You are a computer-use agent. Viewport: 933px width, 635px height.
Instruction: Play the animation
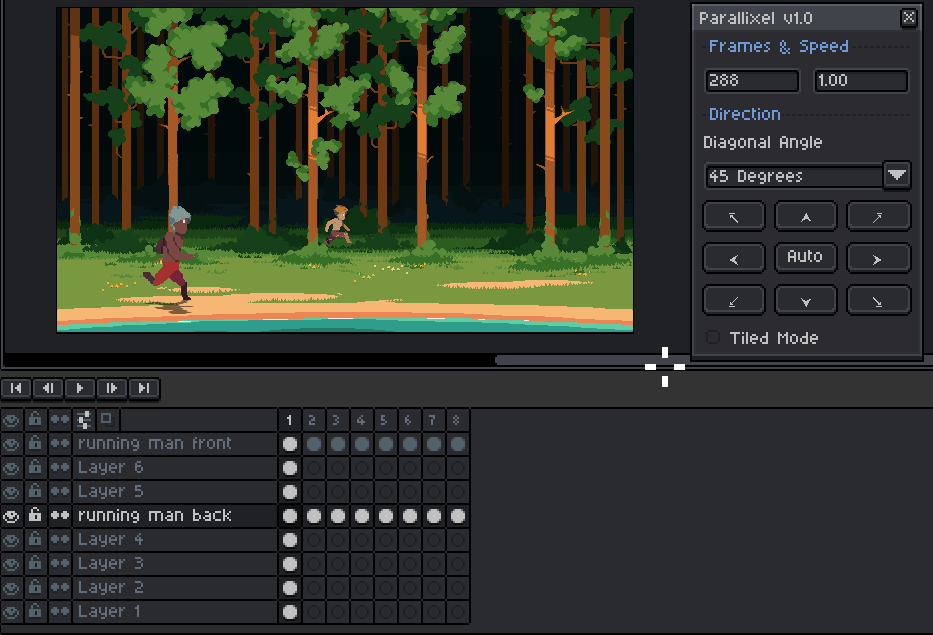[80, 388]
